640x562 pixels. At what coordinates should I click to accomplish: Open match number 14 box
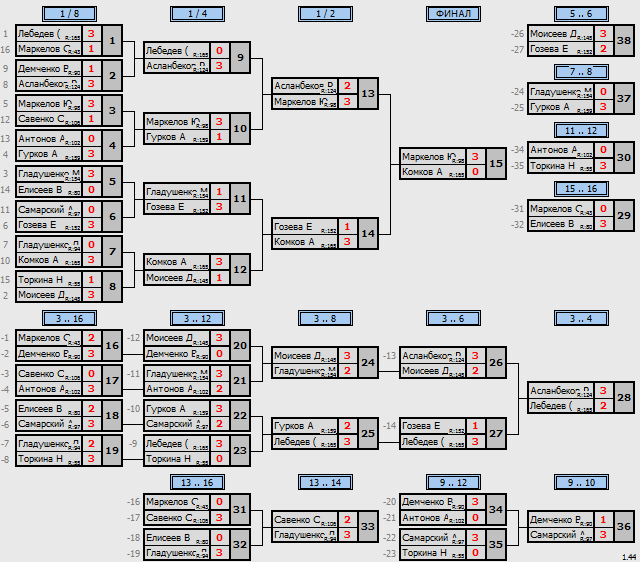coord(368,233)
